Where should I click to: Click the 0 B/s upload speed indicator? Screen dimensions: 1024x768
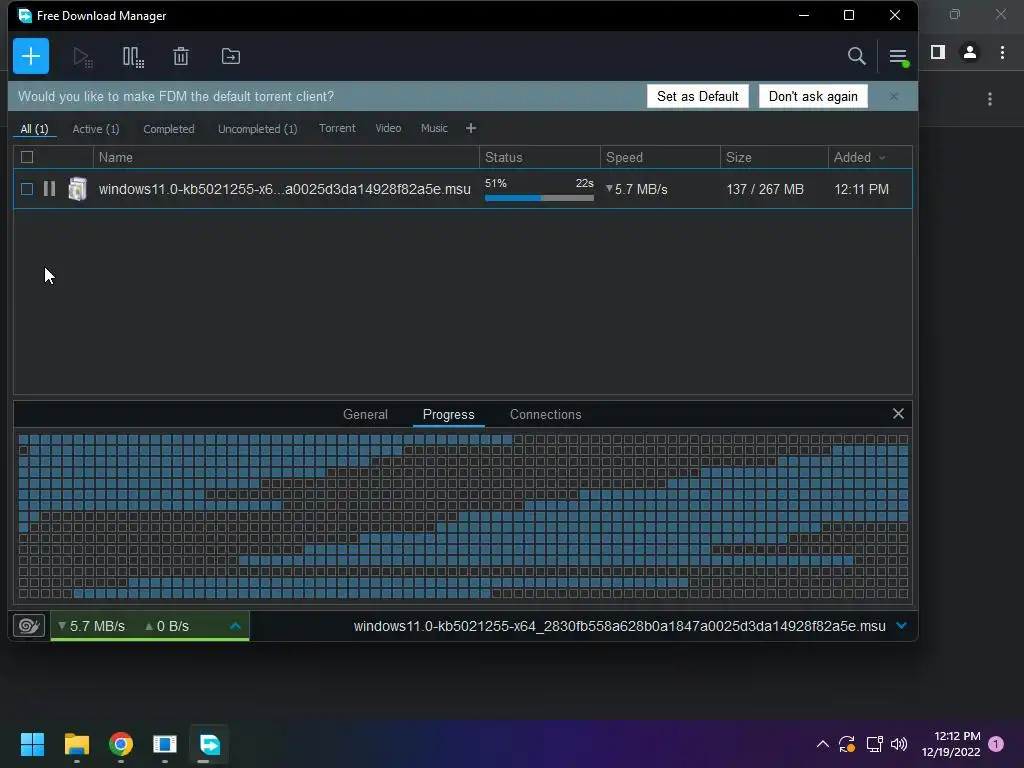click(167, 626)
